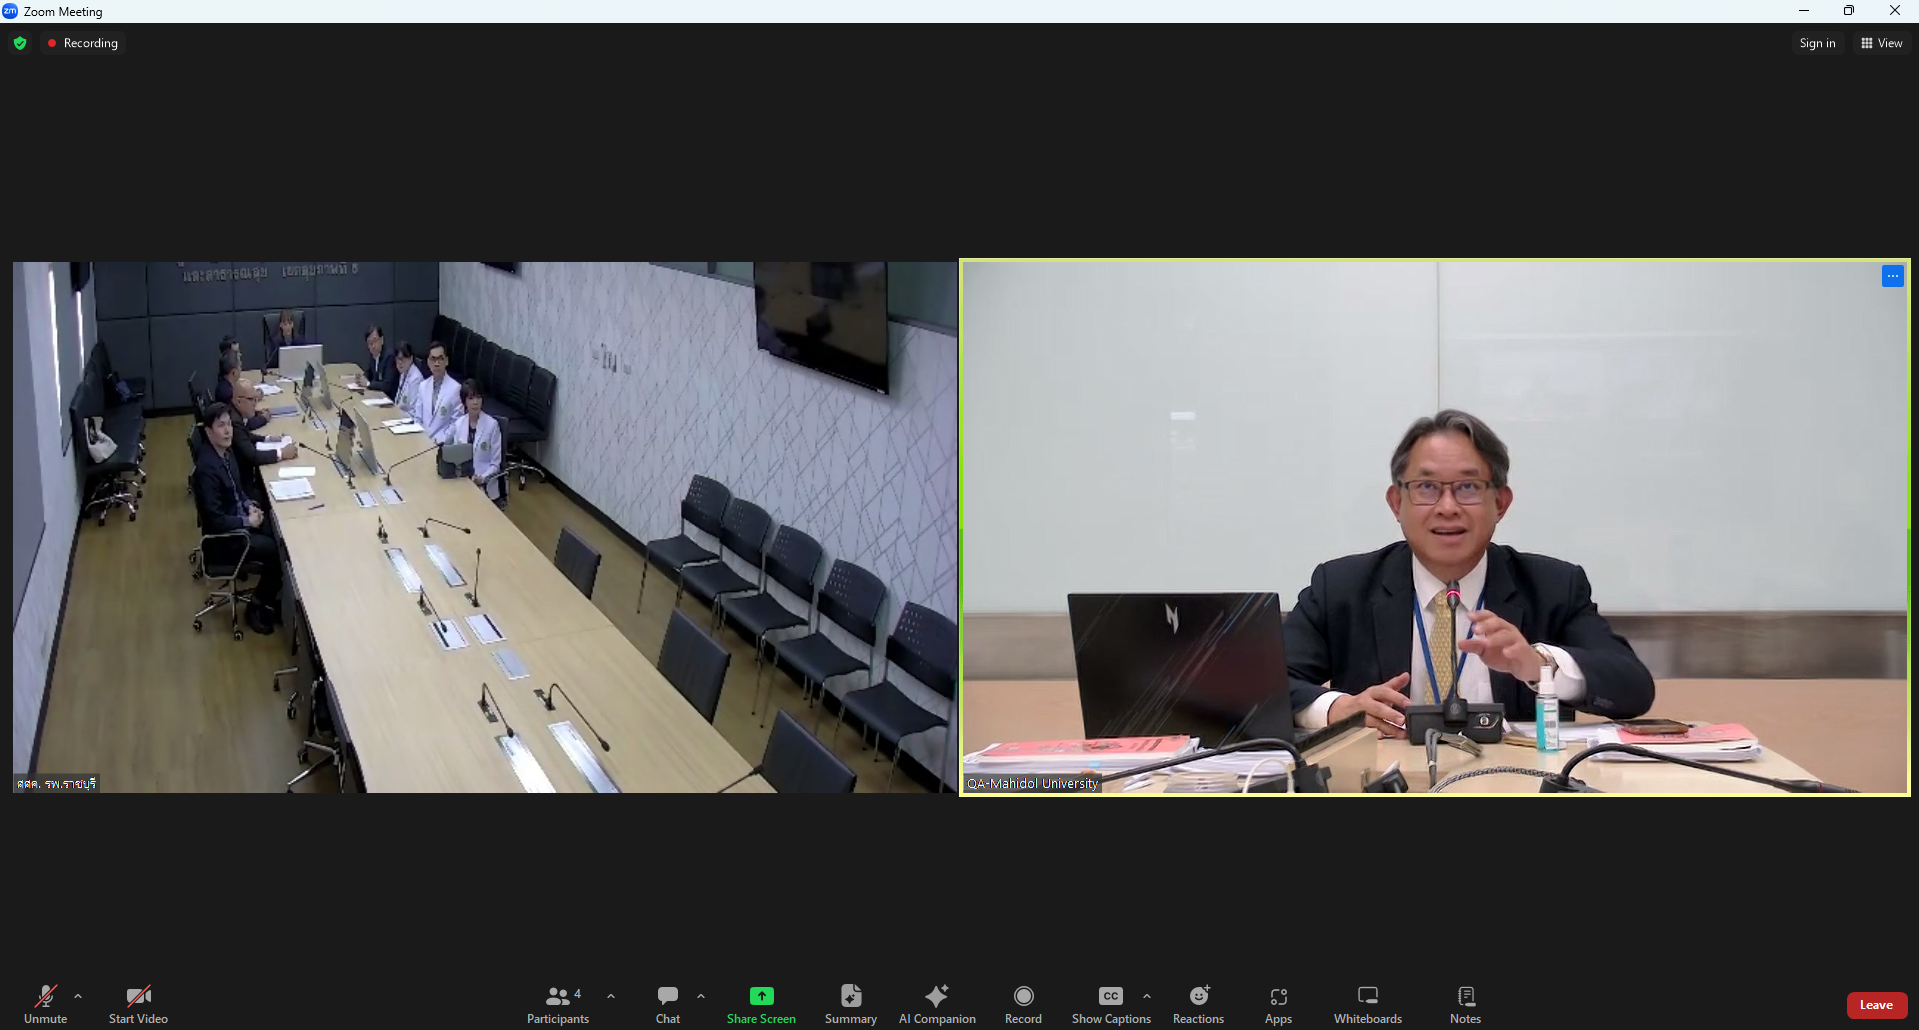Open Zoom Apps
Screen dimensions: 1919x1030
pyautogui.click(x=1278, y=1003)
